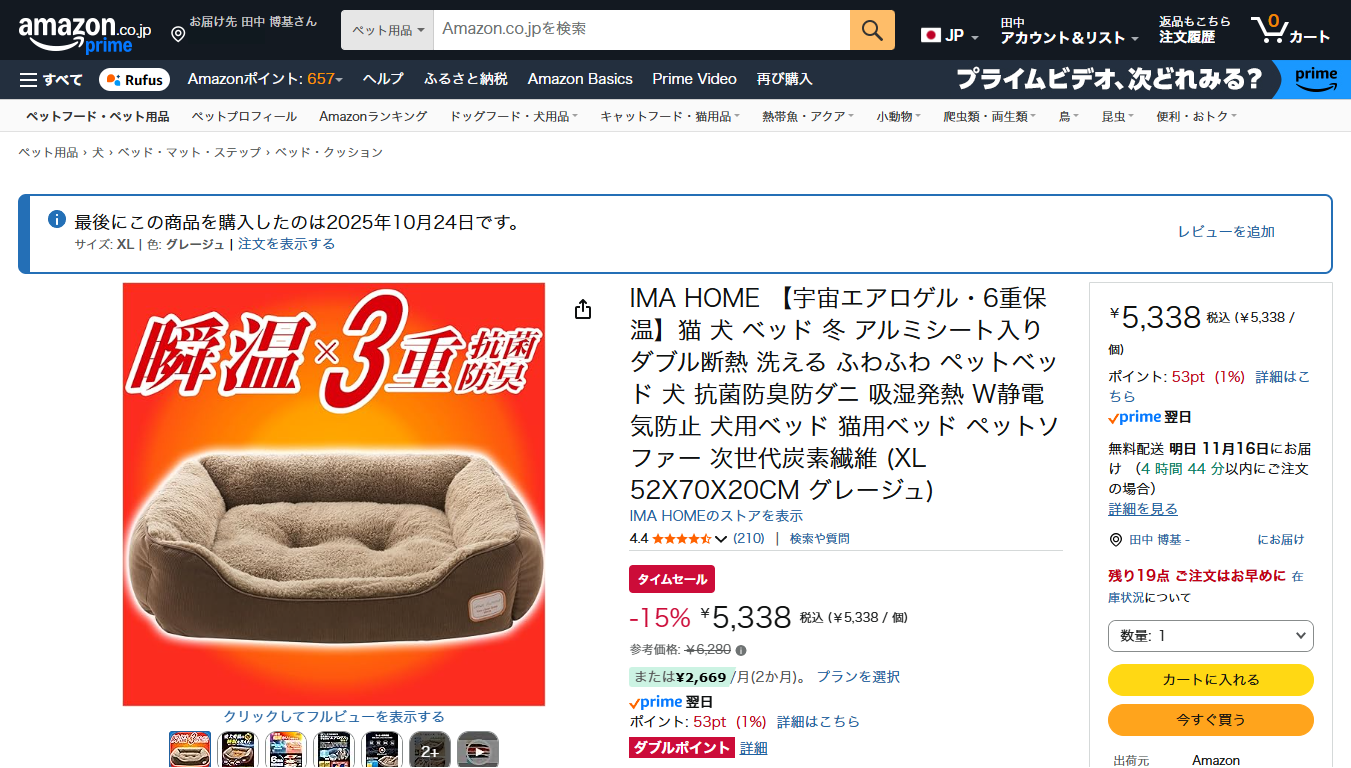Expand the star rating breakdown chevron
The image size is (1351, 768).
click(720, 539)
